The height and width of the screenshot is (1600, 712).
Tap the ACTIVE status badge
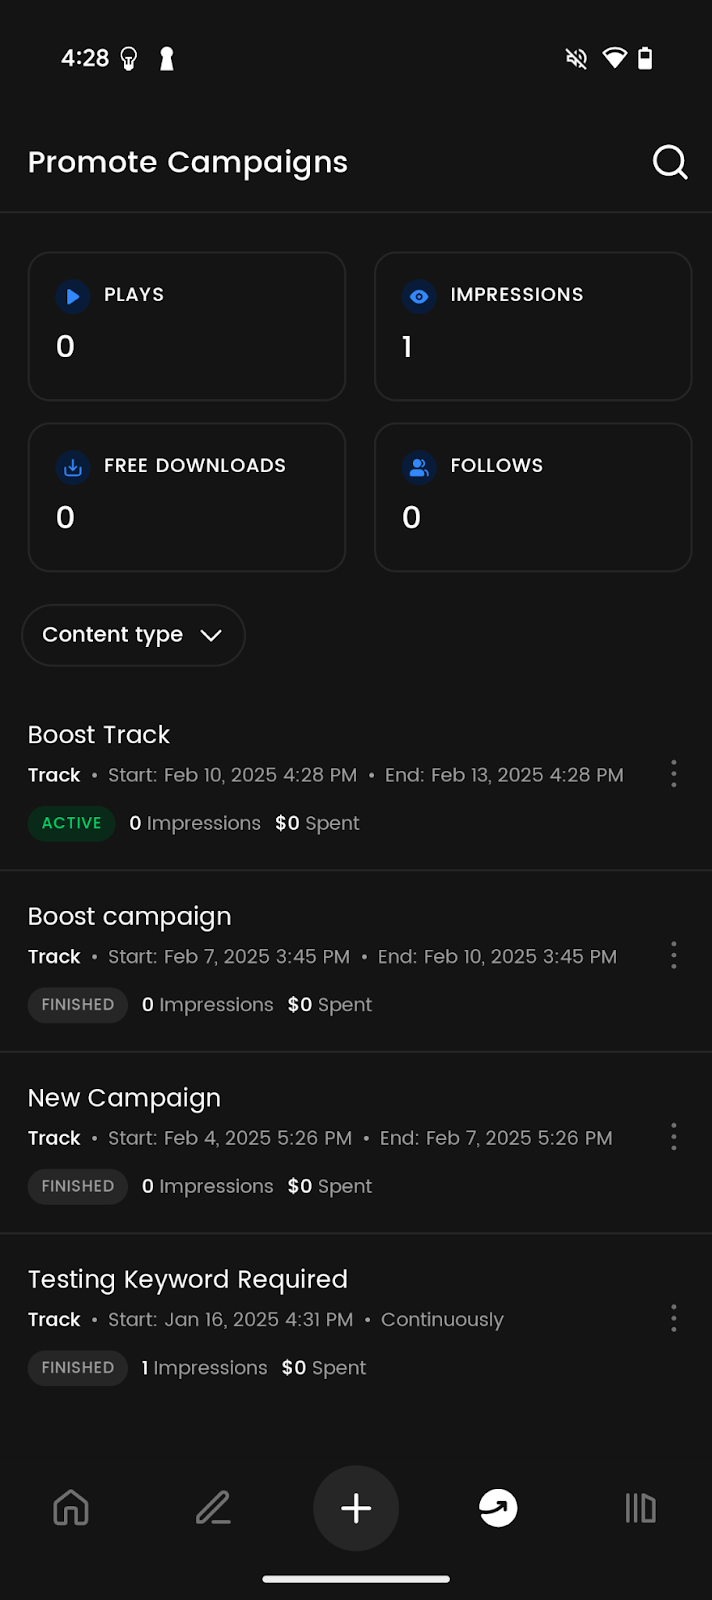click(72, 823)
